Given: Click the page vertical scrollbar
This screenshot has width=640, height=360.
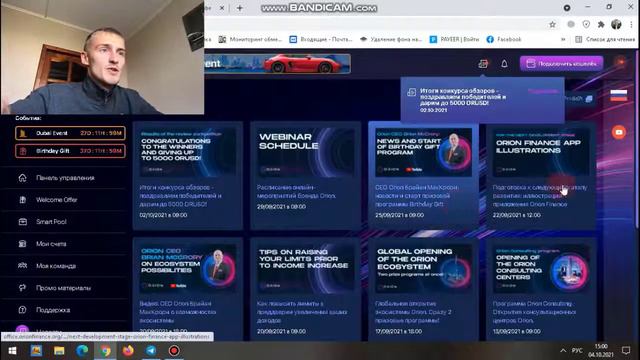Looking at the screenshot, I should (637, 139).
